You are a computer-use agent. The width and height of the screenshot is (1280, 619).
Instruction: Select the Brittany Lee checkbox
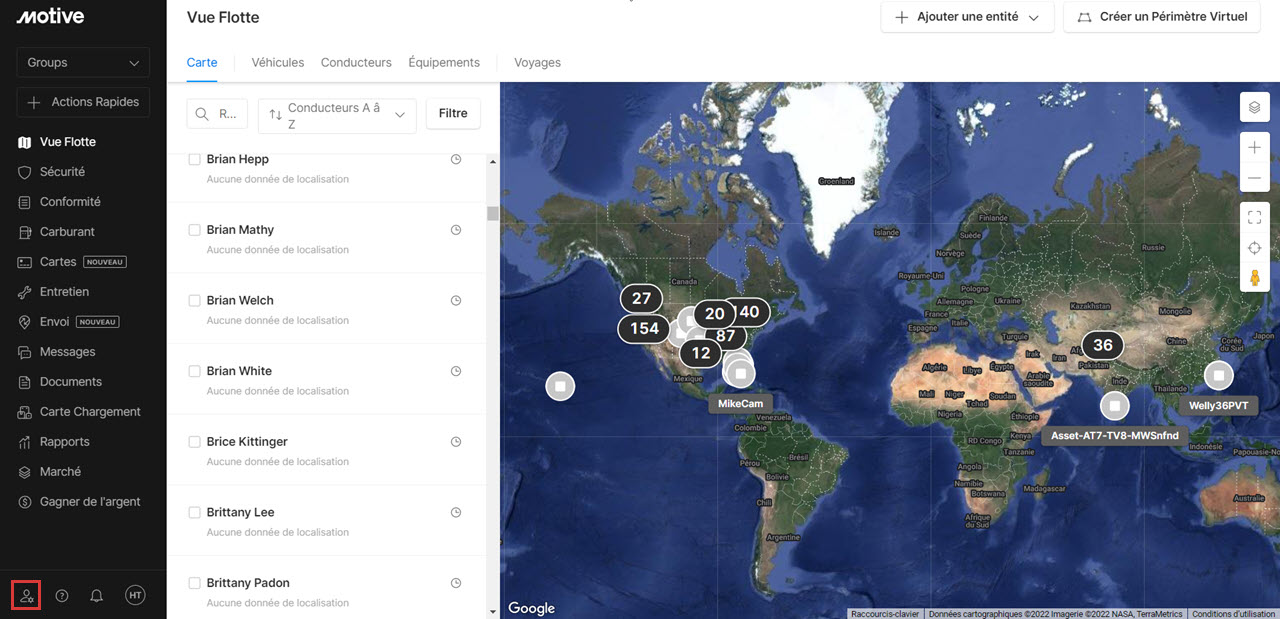point(194,512)
